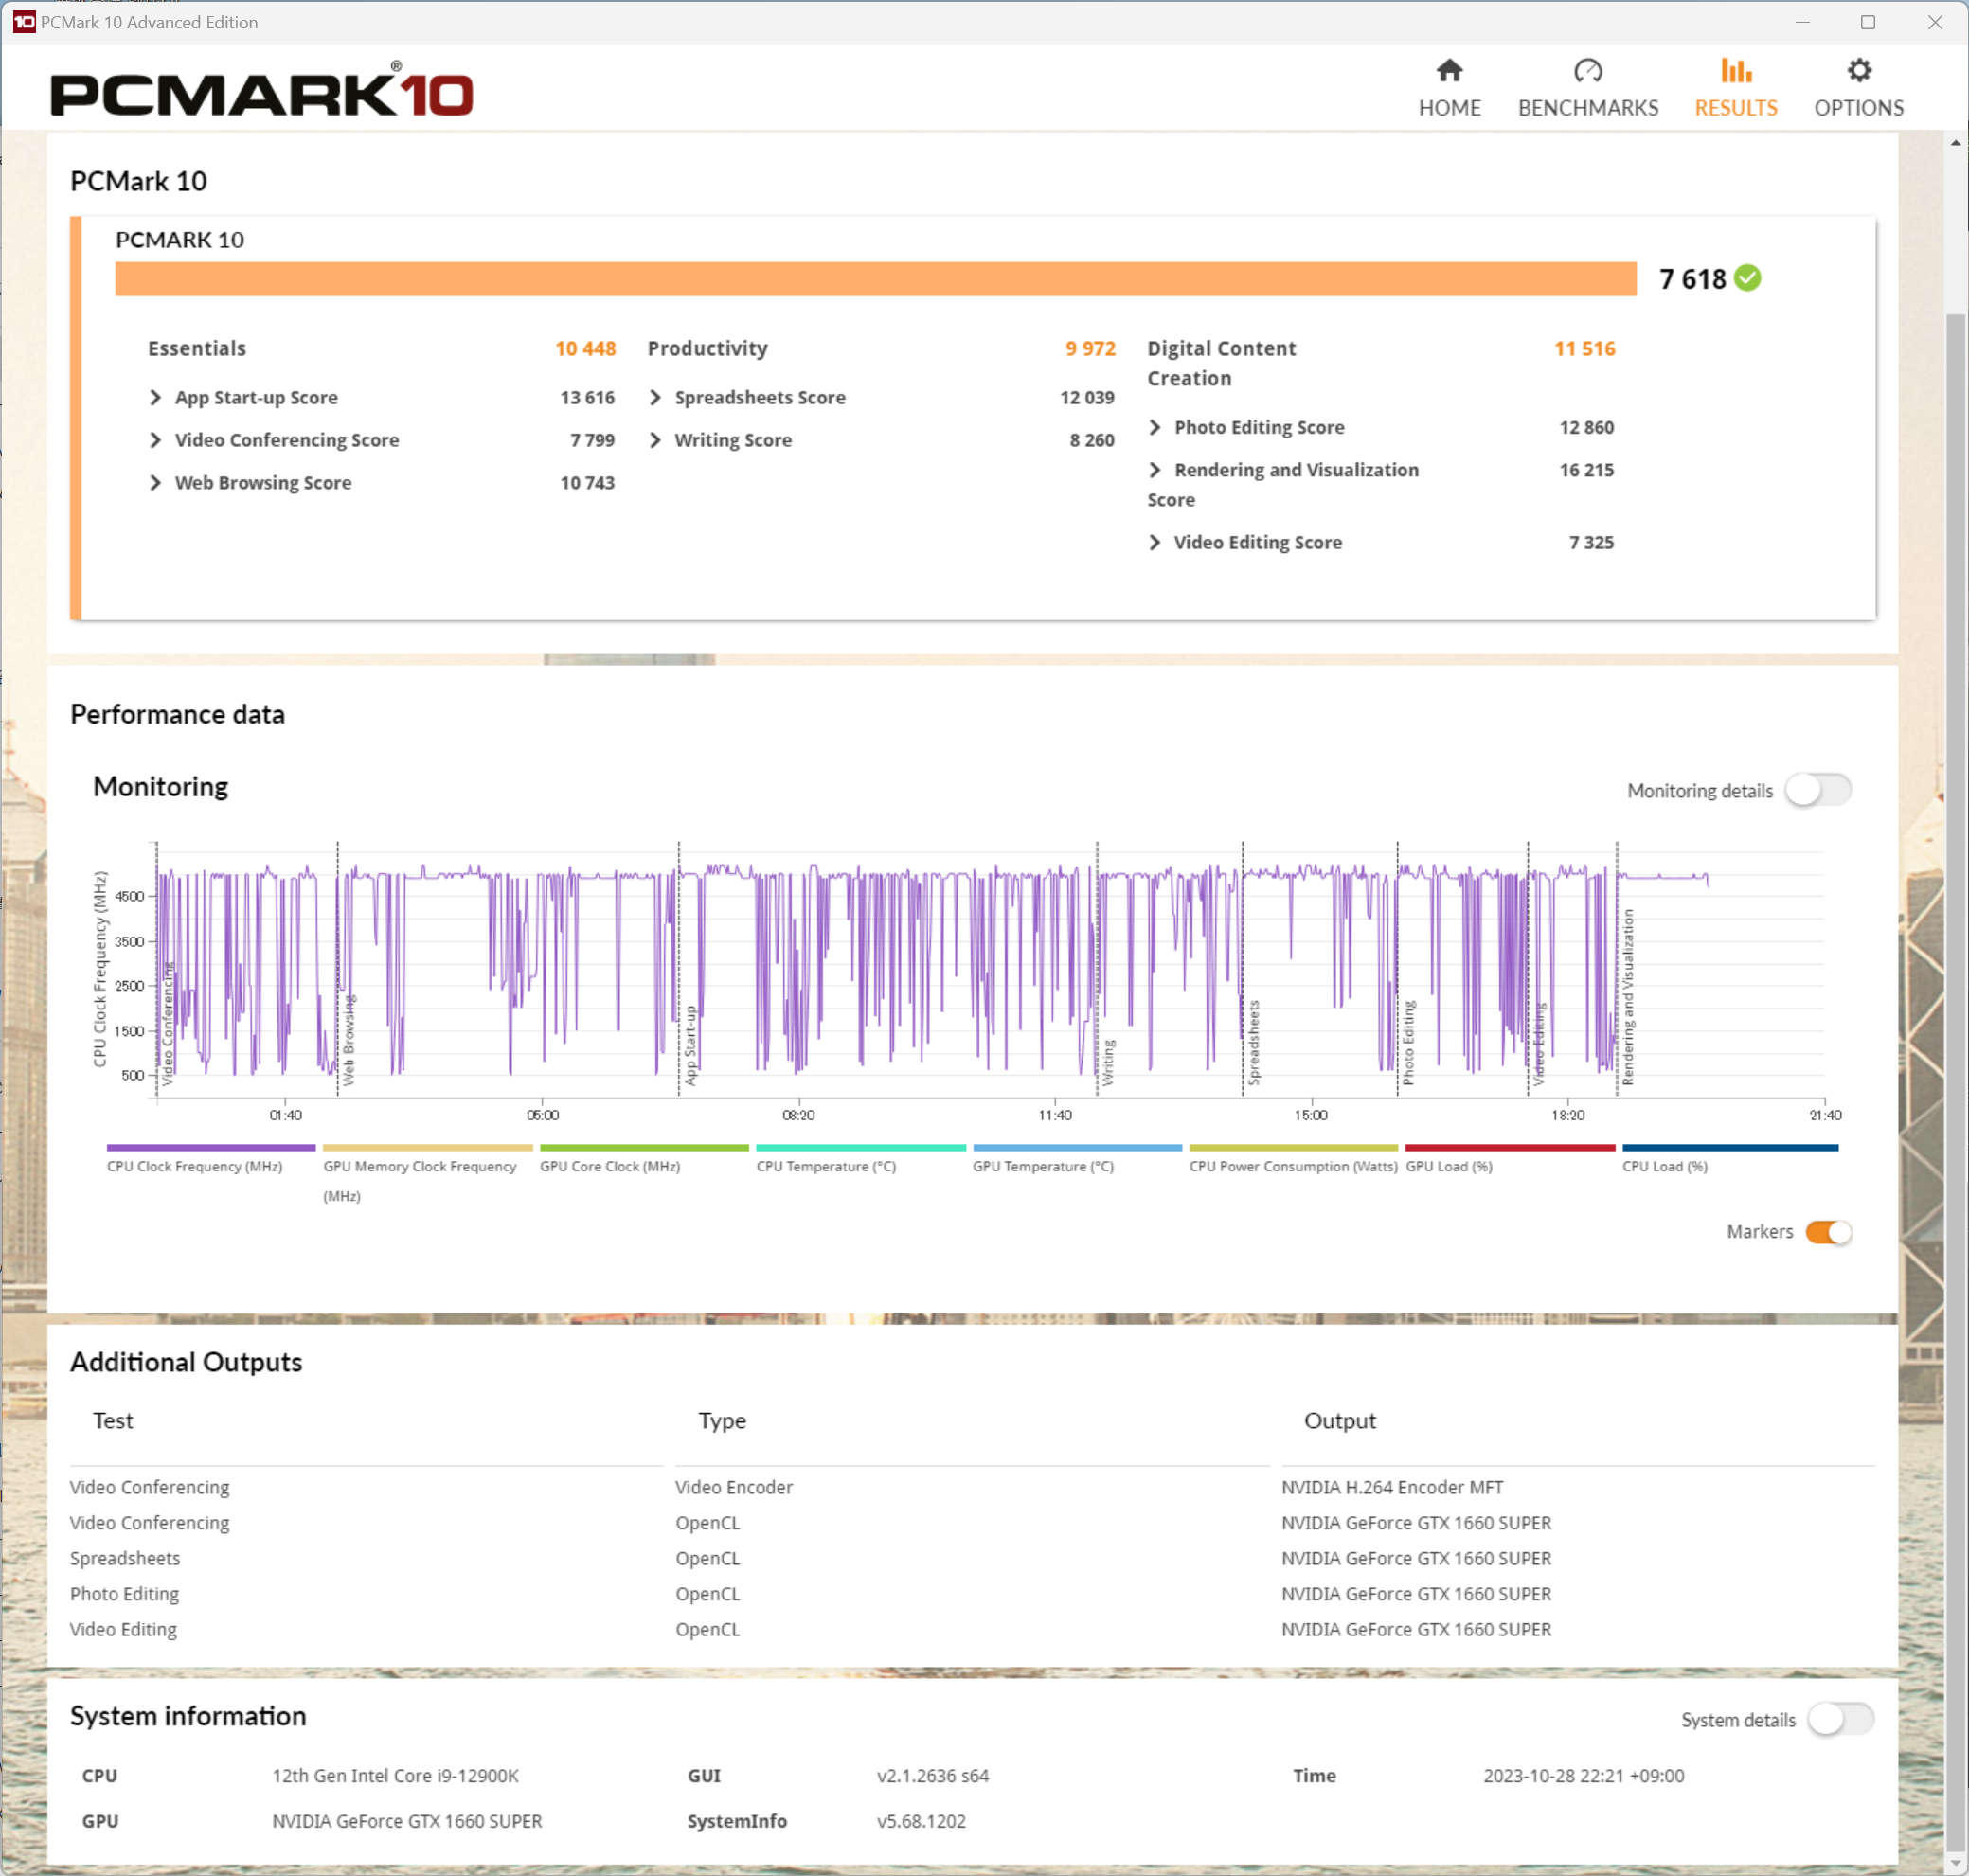This screenshot has width=1969, height=1876.
Task: Expand the Photo Editing Score row
Action: point(1155,427)
